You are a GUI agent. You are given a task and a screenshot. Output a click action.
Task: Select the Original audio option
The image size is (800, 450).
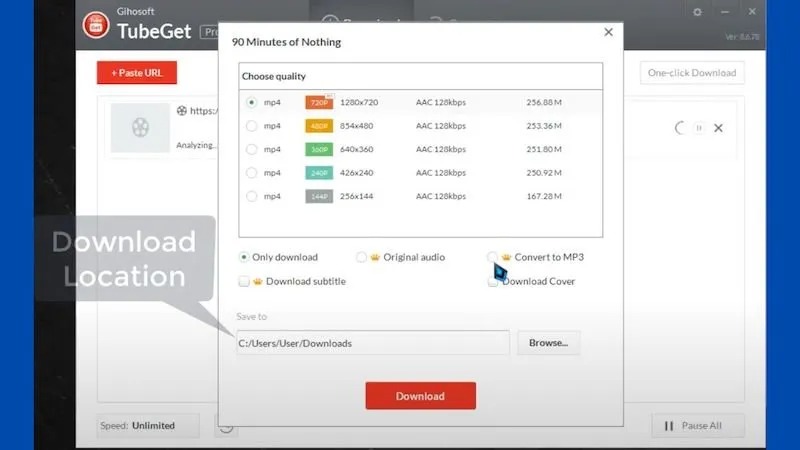pos(361,257)
